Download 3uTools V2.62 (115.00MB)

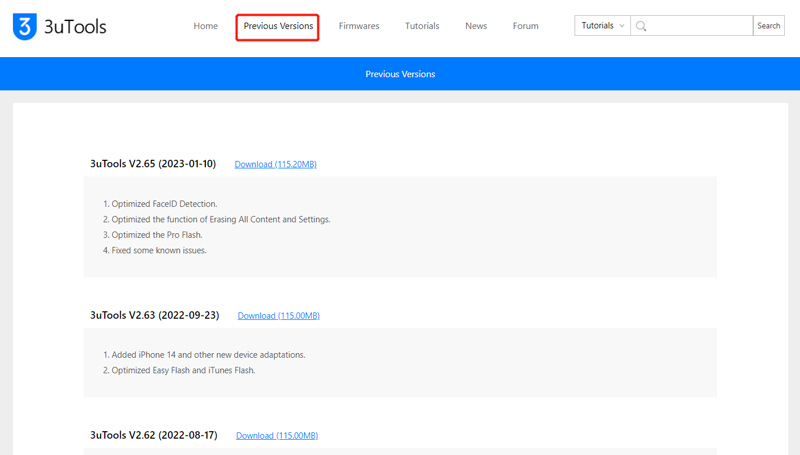[x=277, y=436]
